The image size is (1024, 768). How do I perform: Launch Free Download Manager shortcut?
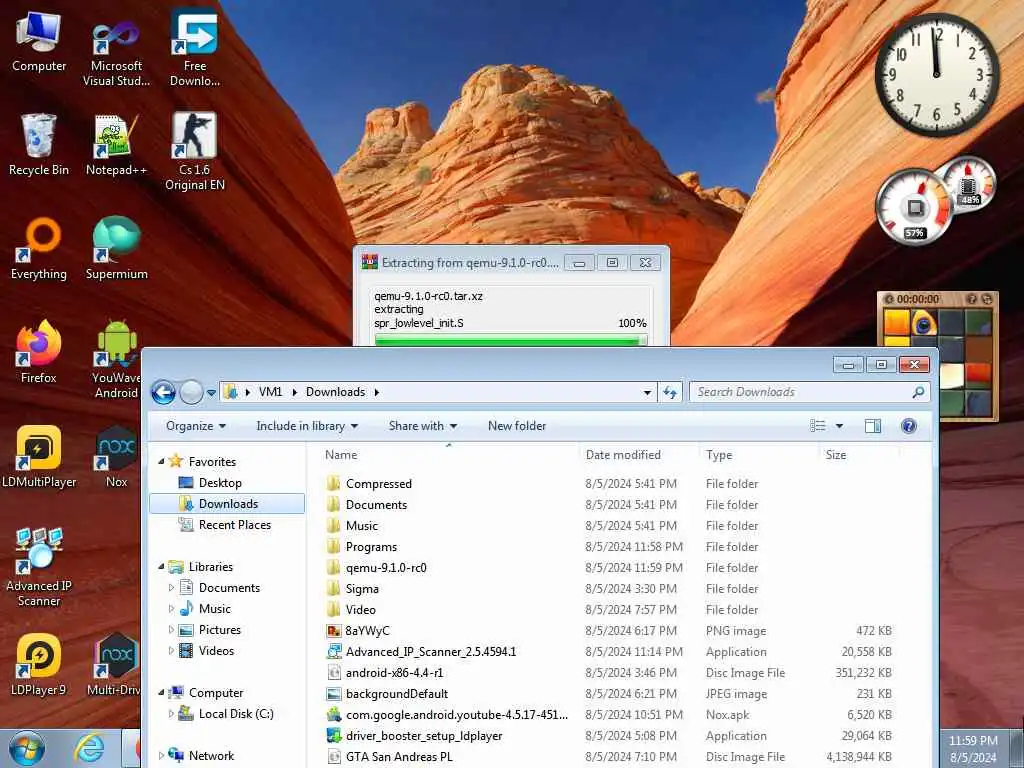pyautogui.click(x=195, y=49)
